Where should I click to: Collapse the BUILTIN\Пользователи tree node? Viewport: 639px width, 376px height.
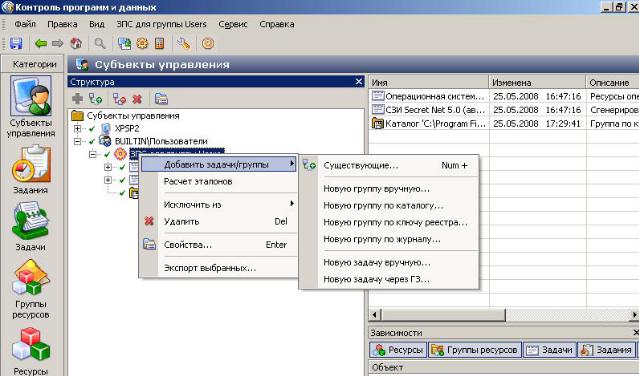point(77,141)
